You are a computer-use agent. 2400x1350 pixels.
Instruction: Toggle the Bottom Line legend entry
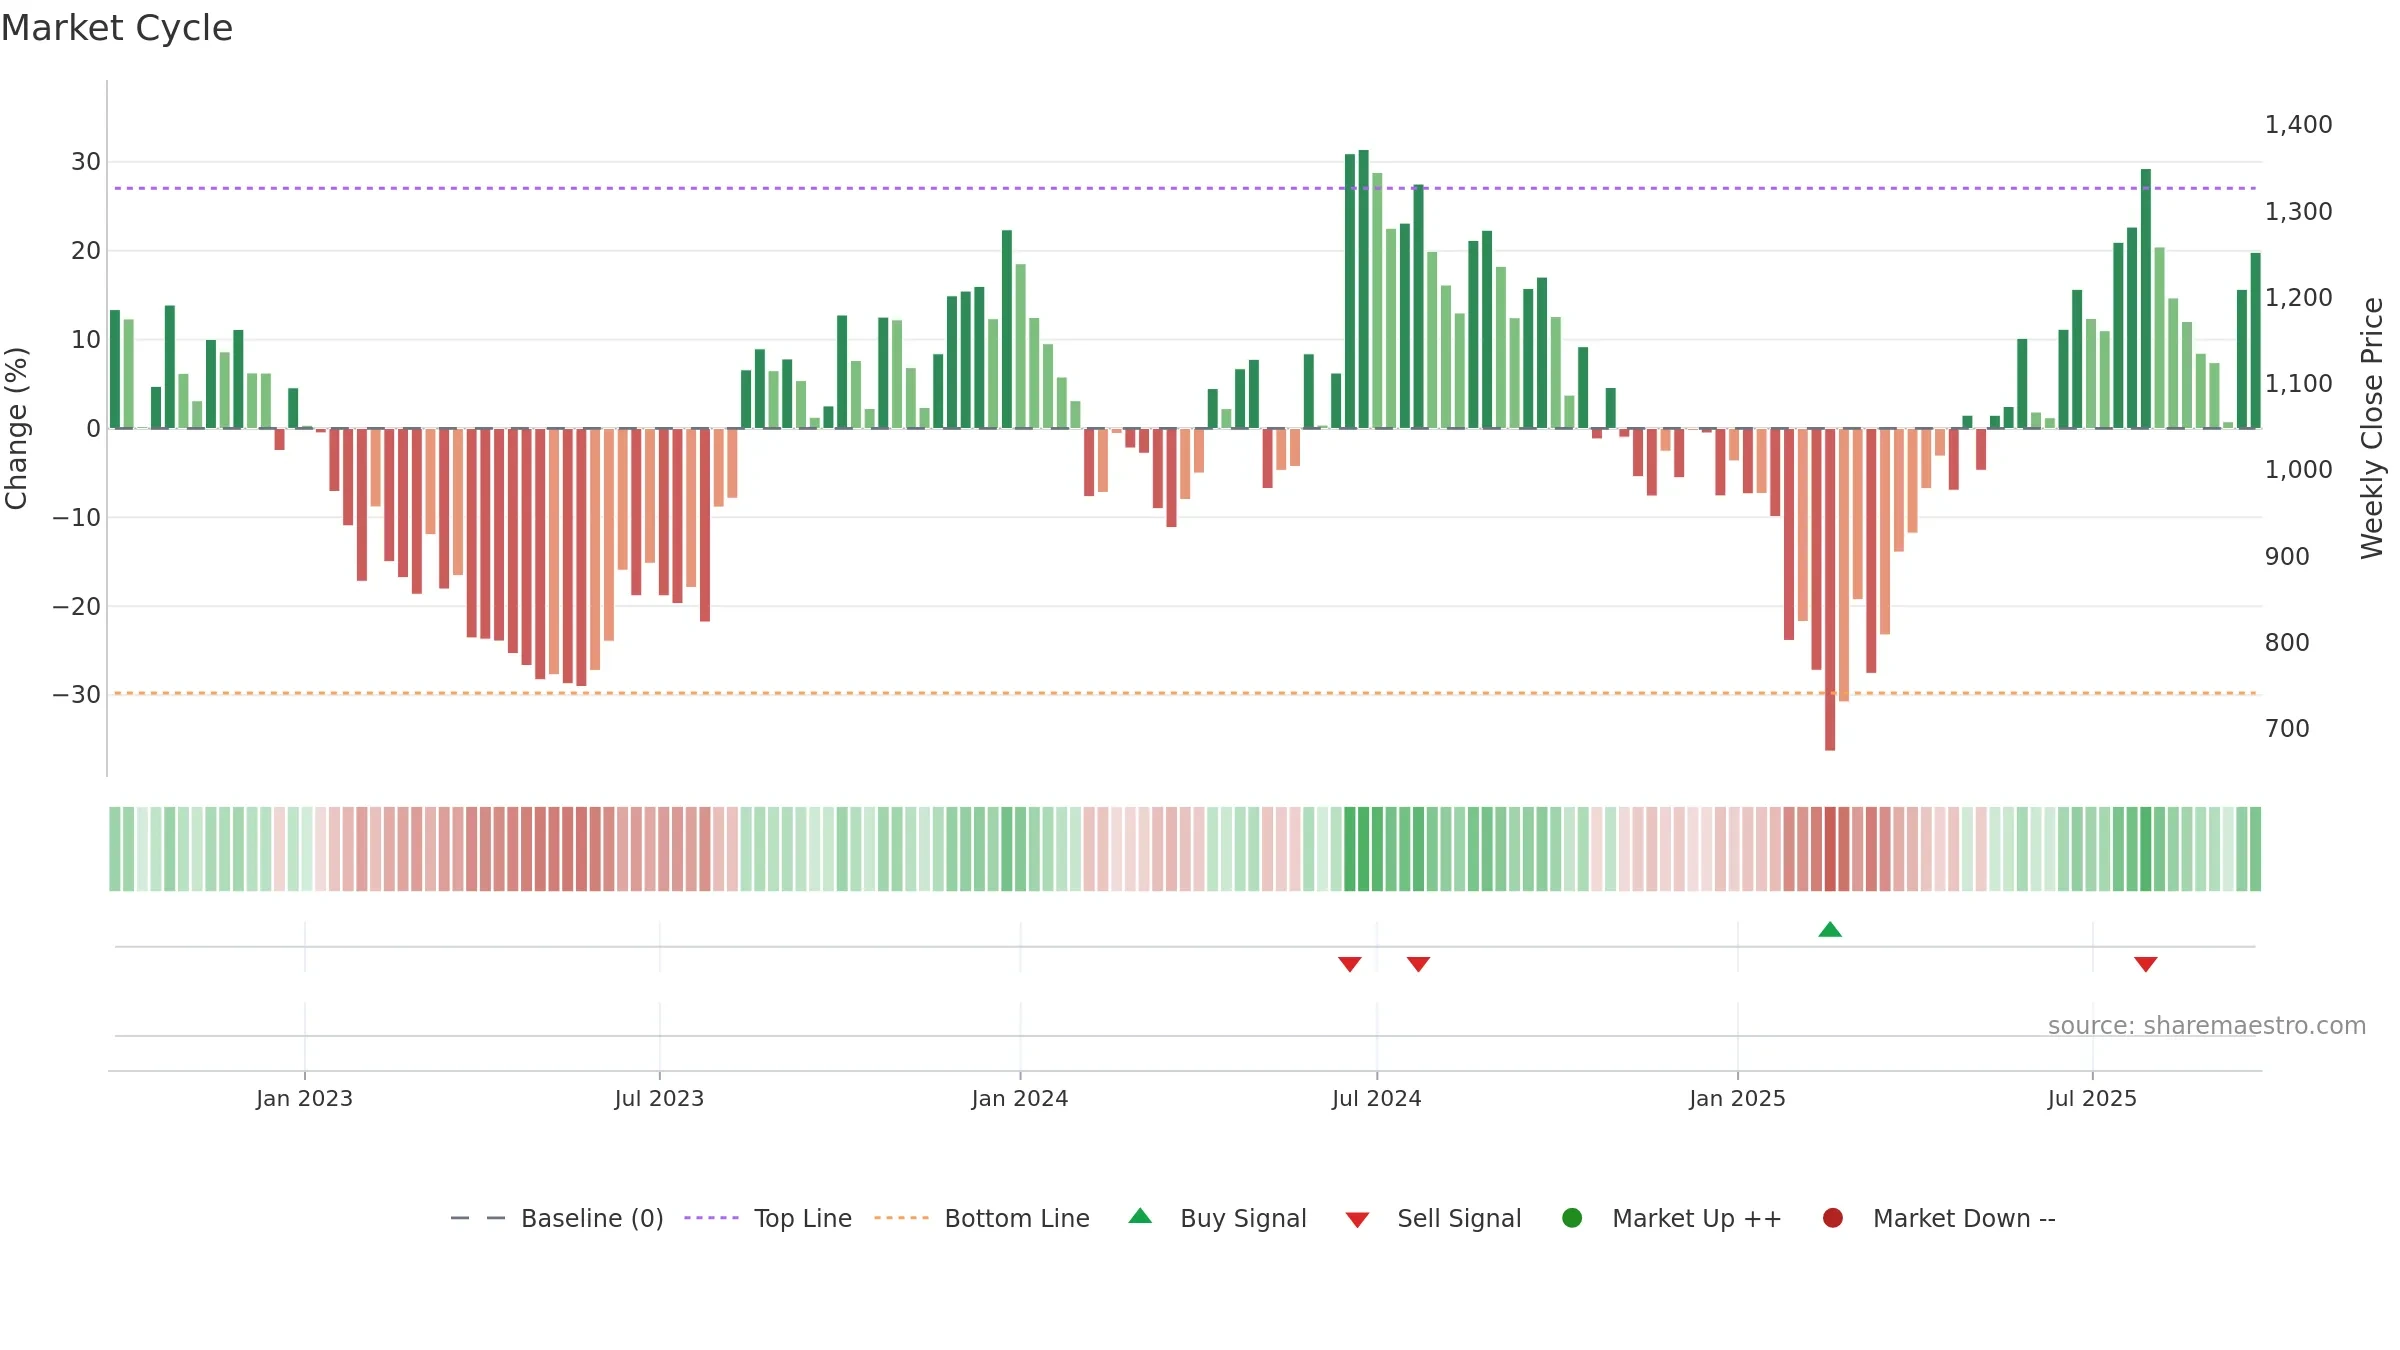982,1218
